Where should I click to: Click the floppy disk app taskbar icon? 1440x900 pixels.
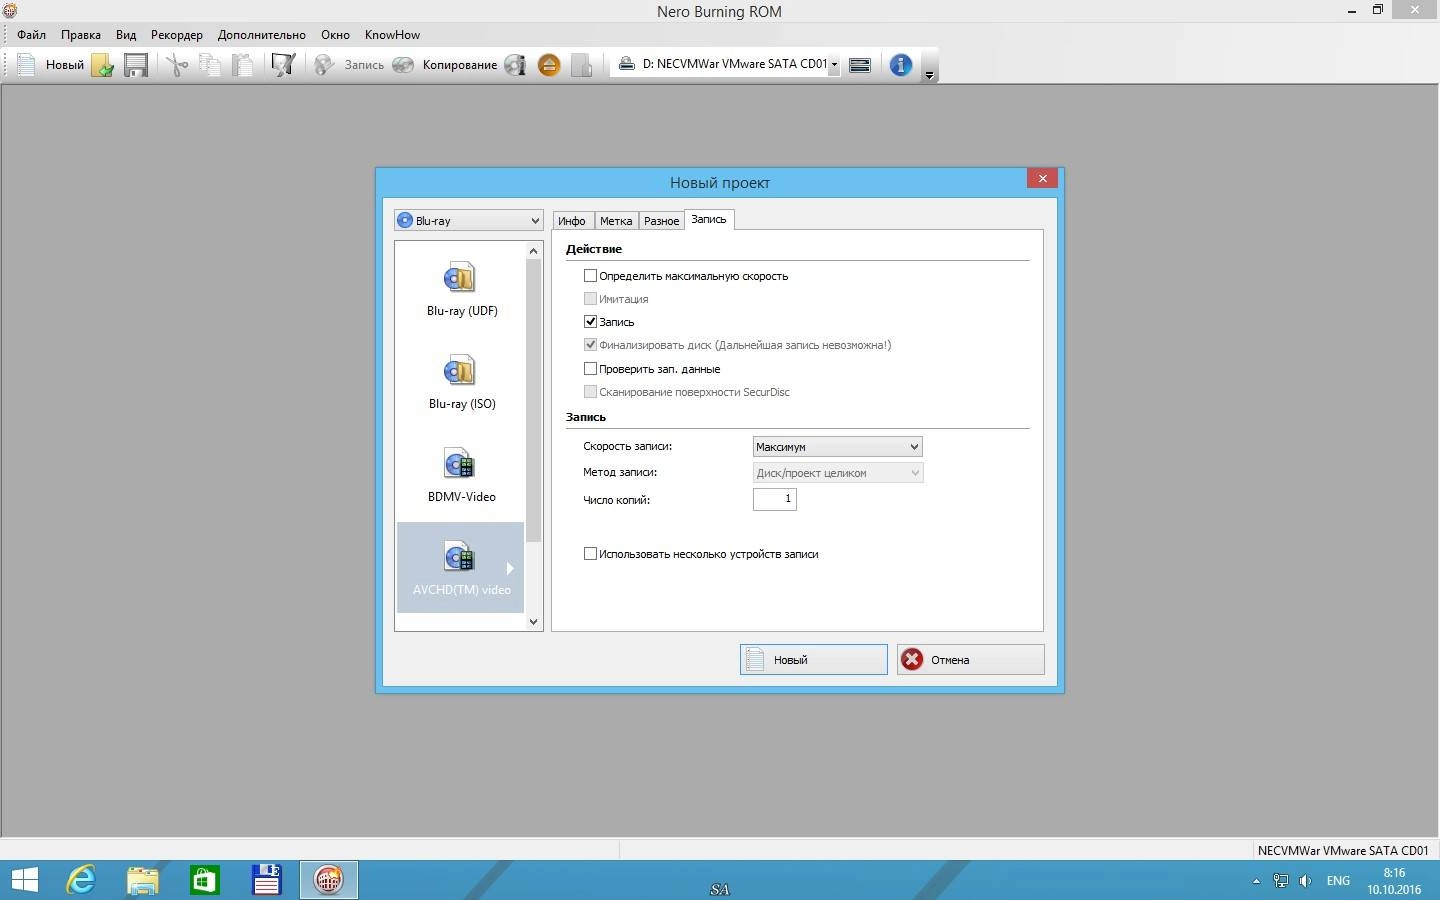point(267,880)
